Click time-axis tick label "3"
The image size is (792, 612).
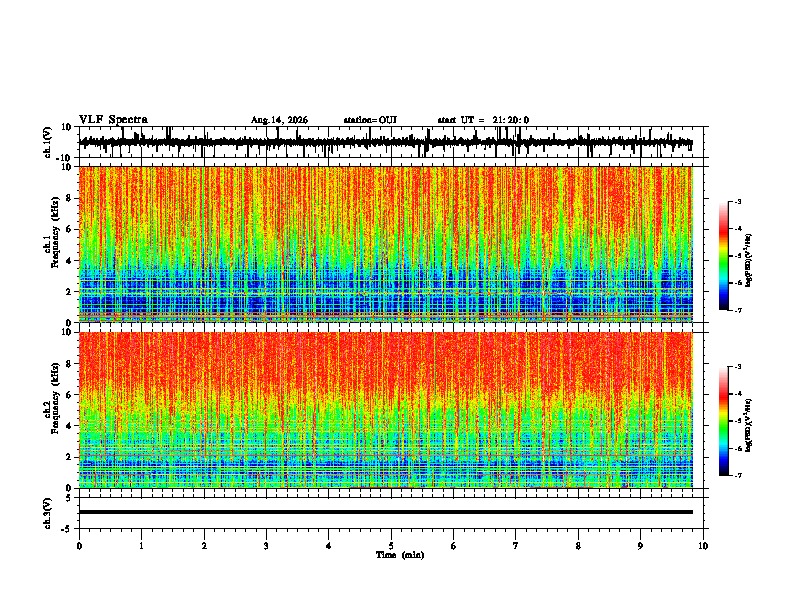[266, 546]
